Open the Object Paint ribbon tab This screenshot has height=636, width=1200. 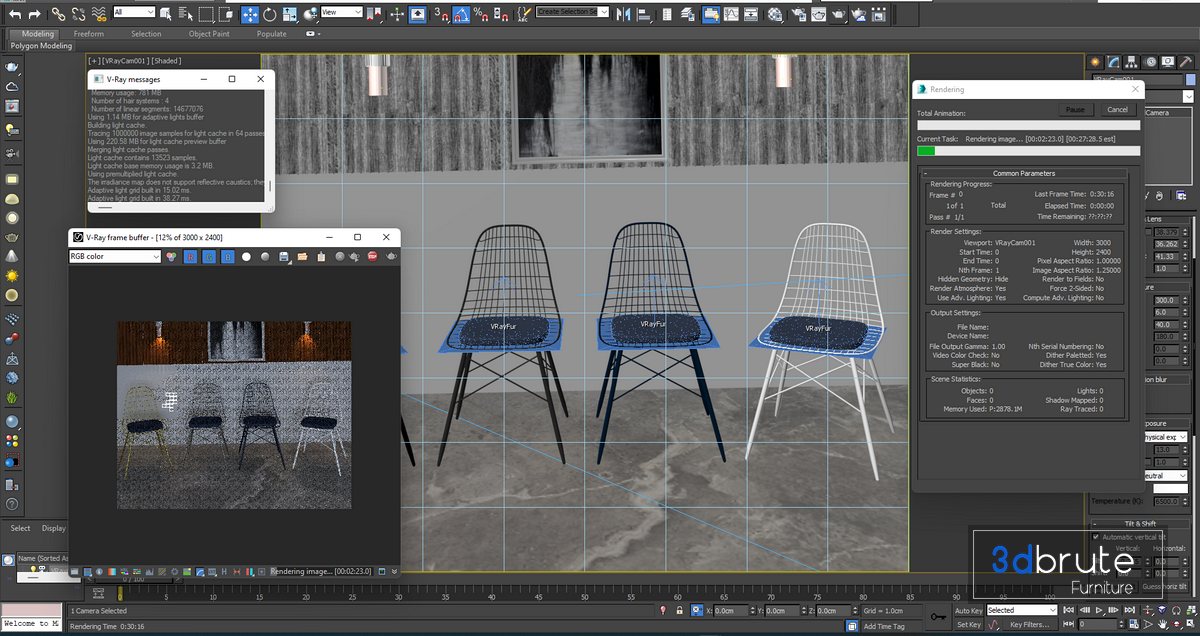coord(208,33)
